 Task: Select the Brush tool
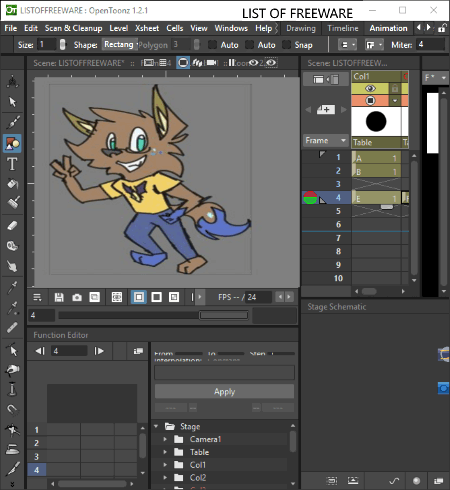[x=12, y=123]
